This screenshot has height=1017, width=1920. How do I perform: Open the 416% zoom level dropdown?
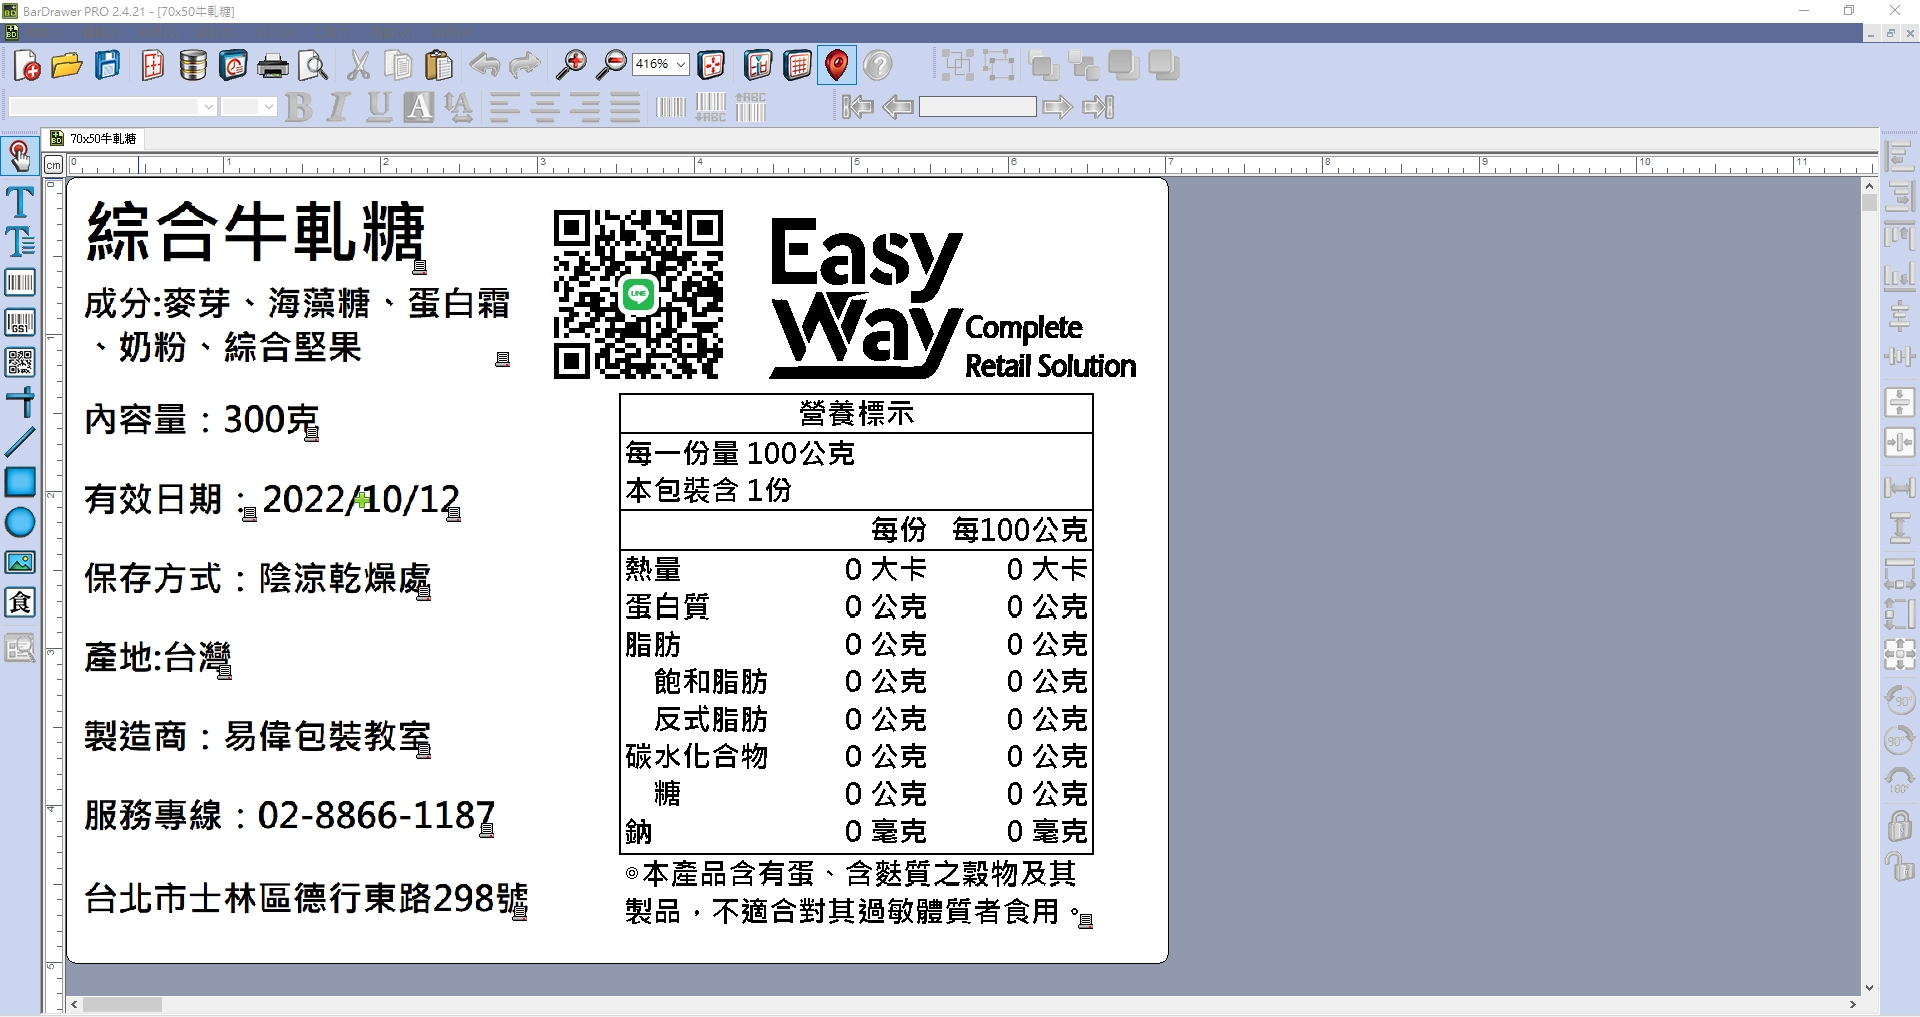pyautogui.click(x=681, y=65)
